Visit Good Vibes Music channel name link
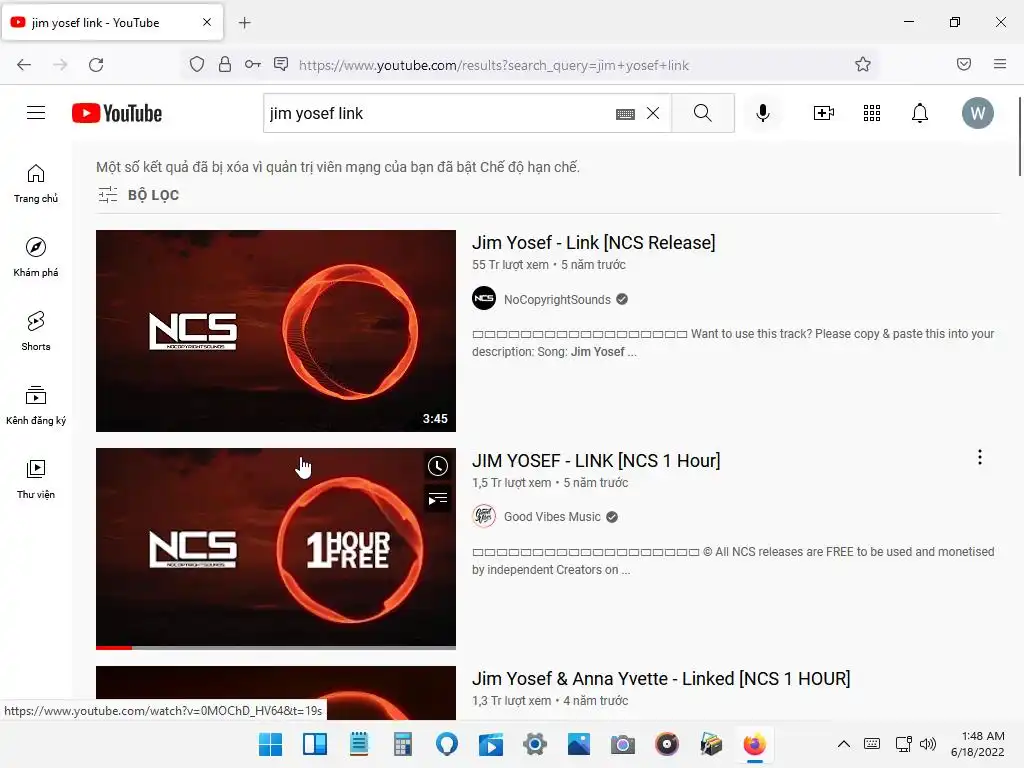The width and height of the screenshot is (1024, 768). point(552,517)
